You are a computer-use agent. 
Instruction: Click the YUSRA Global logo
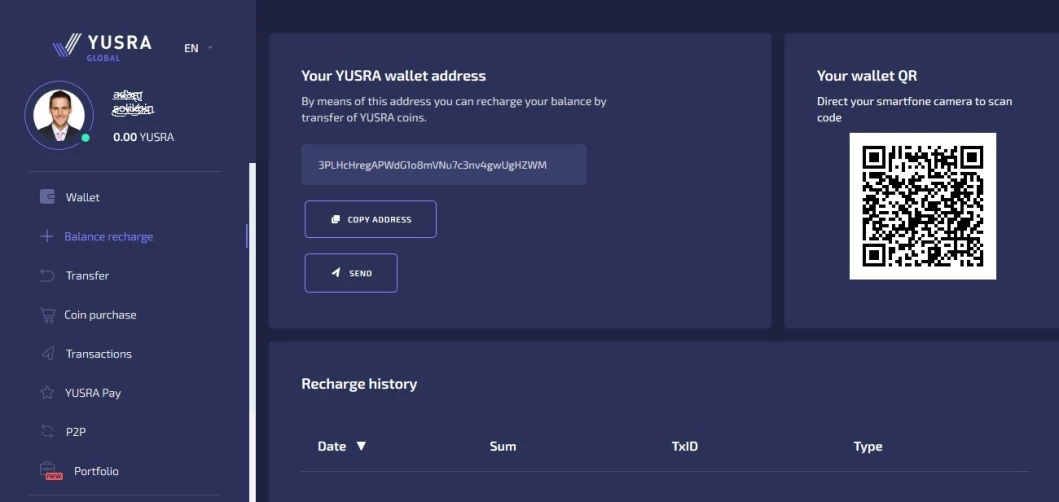[x=102, y=46]
